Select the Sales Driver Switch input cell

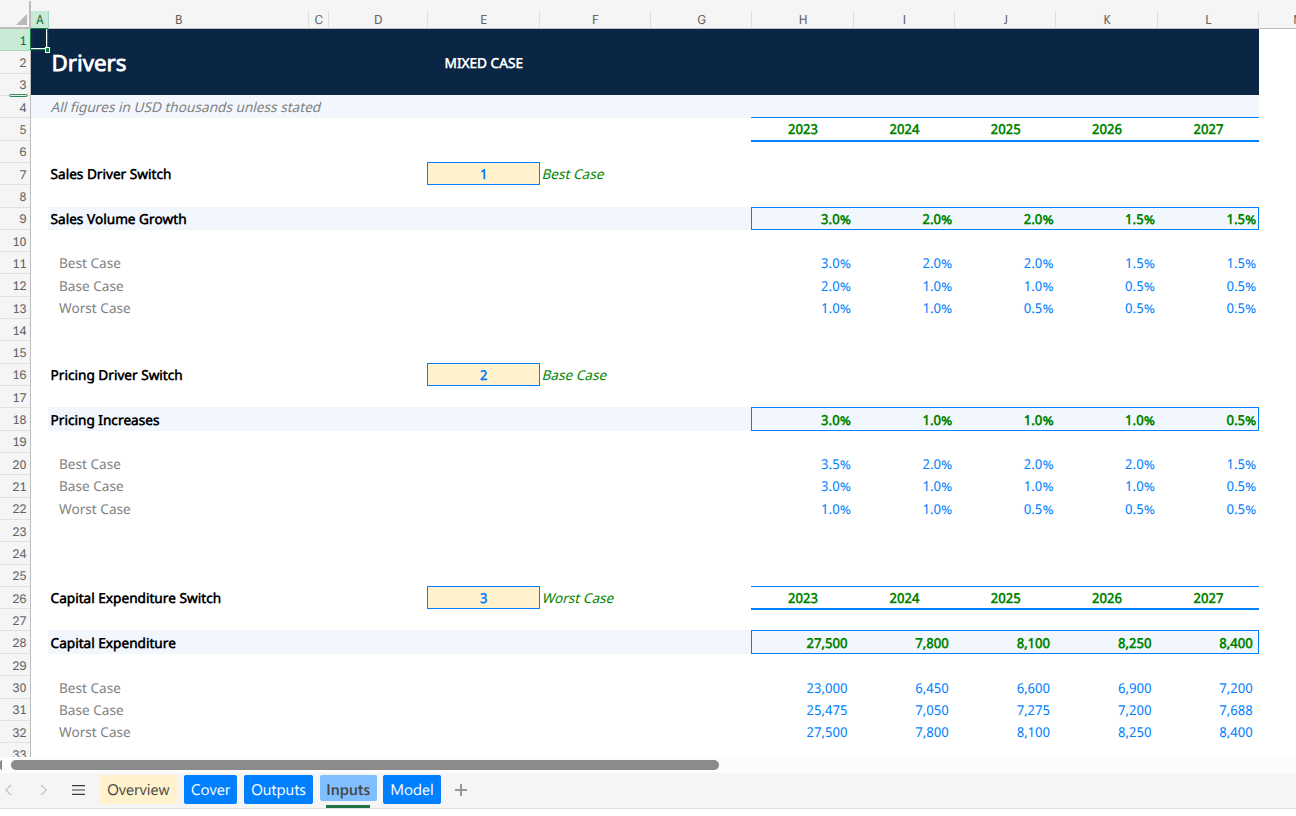click(x=483, y=174)
